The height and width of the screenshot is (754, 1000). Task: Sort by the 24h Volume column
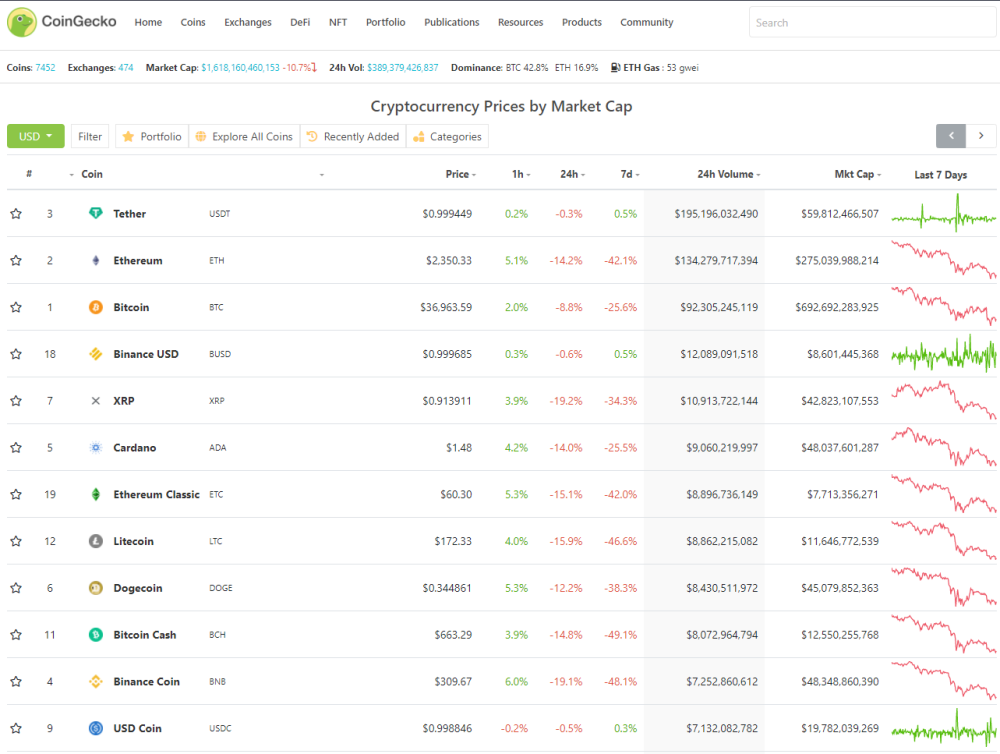point(725,174)
